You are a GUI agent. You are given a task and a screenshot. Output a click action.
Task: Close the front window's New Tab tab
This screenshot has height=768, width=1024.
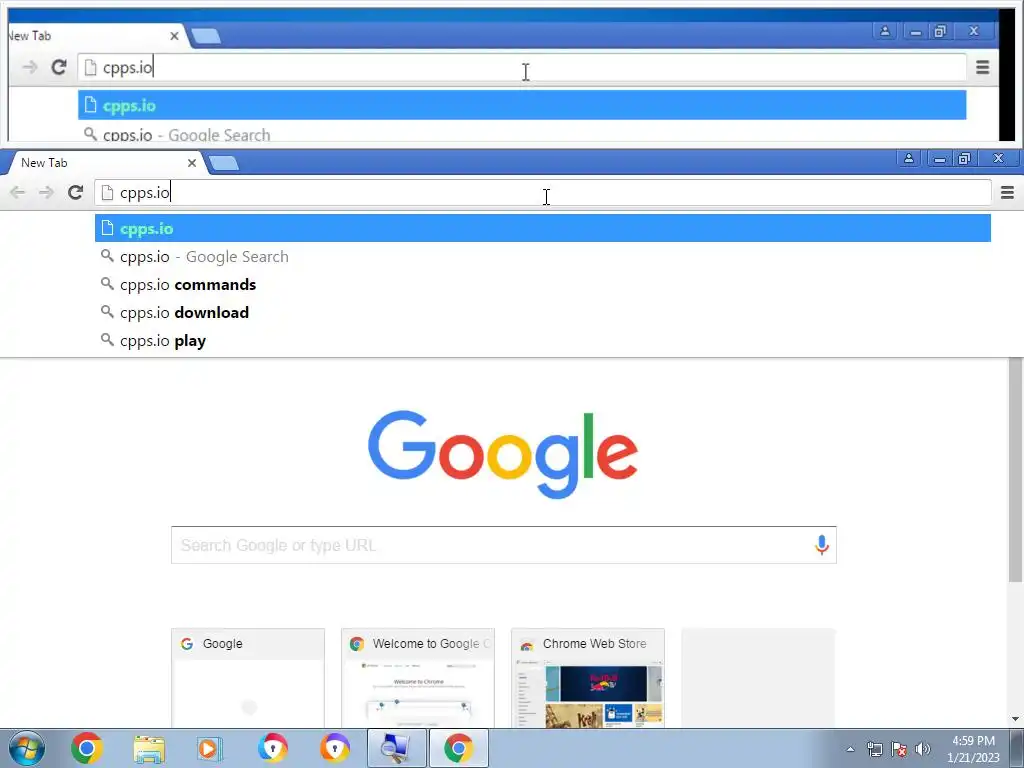click(x=192, y=163)
